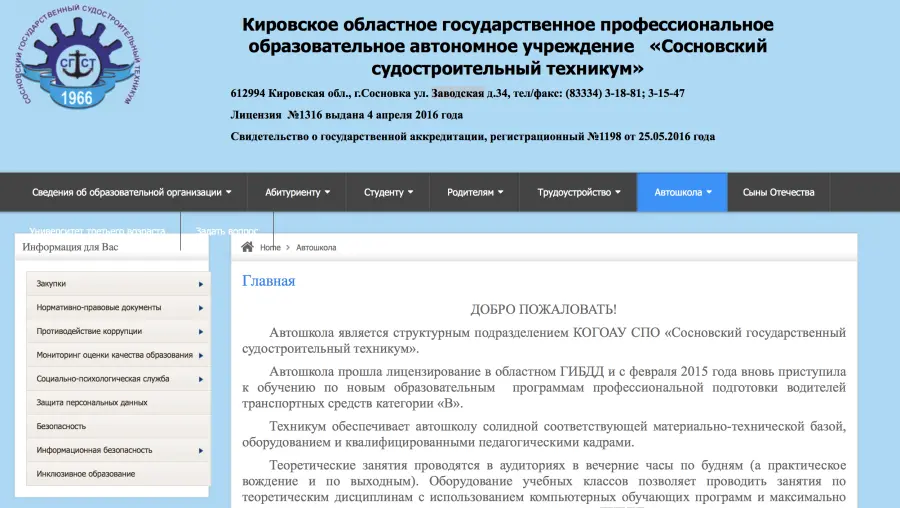Open the 'Главная' article heading link
900x508 pixels.
tap(269, 281)
